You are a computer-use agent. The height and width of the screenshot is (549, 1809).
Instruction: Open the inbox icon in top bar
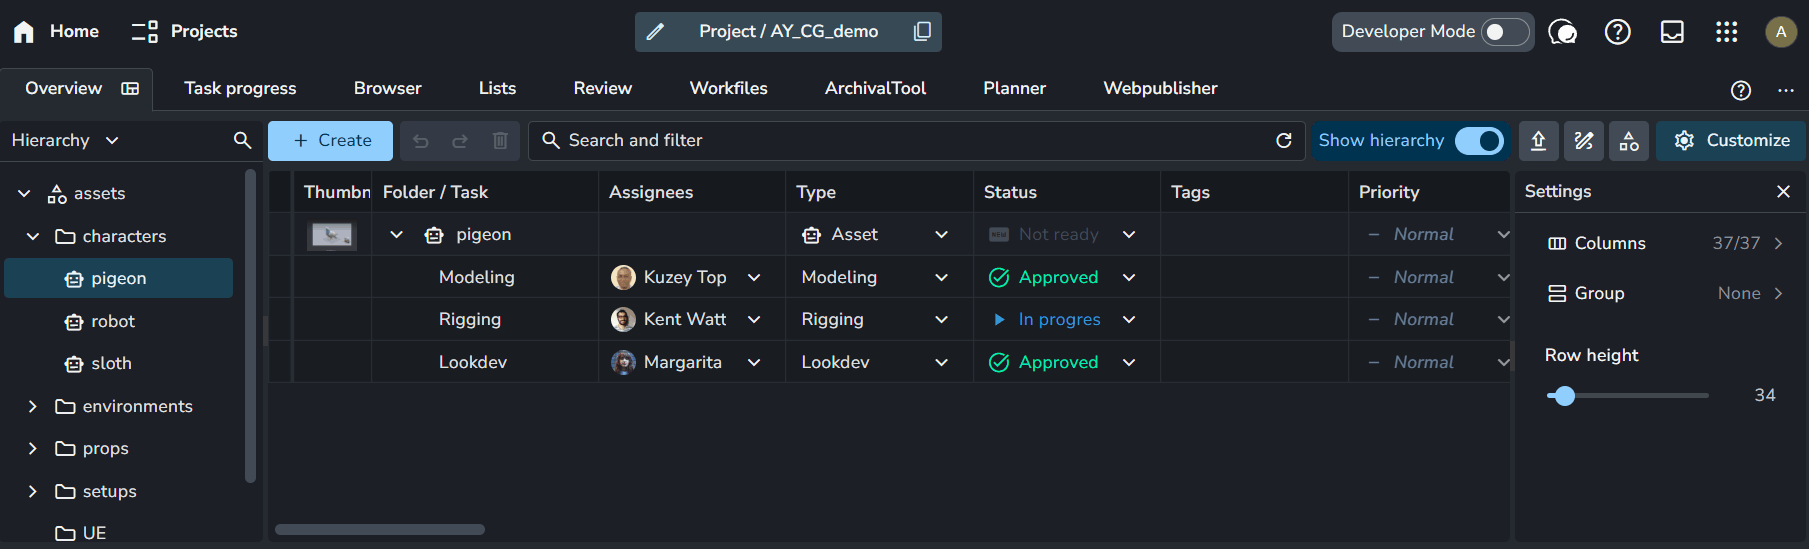point(1672,32)
